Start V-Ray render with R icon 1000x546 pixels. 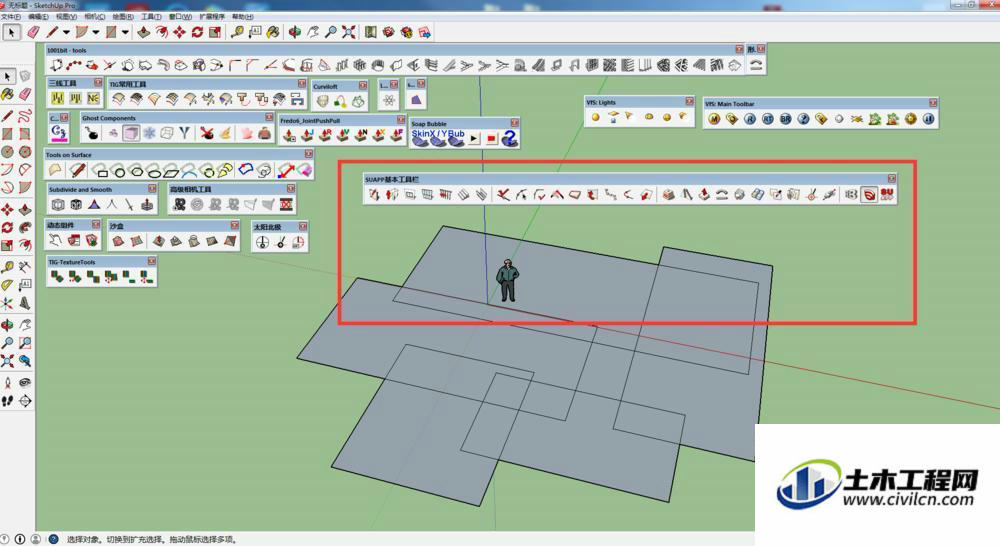[x=750, y=119]
